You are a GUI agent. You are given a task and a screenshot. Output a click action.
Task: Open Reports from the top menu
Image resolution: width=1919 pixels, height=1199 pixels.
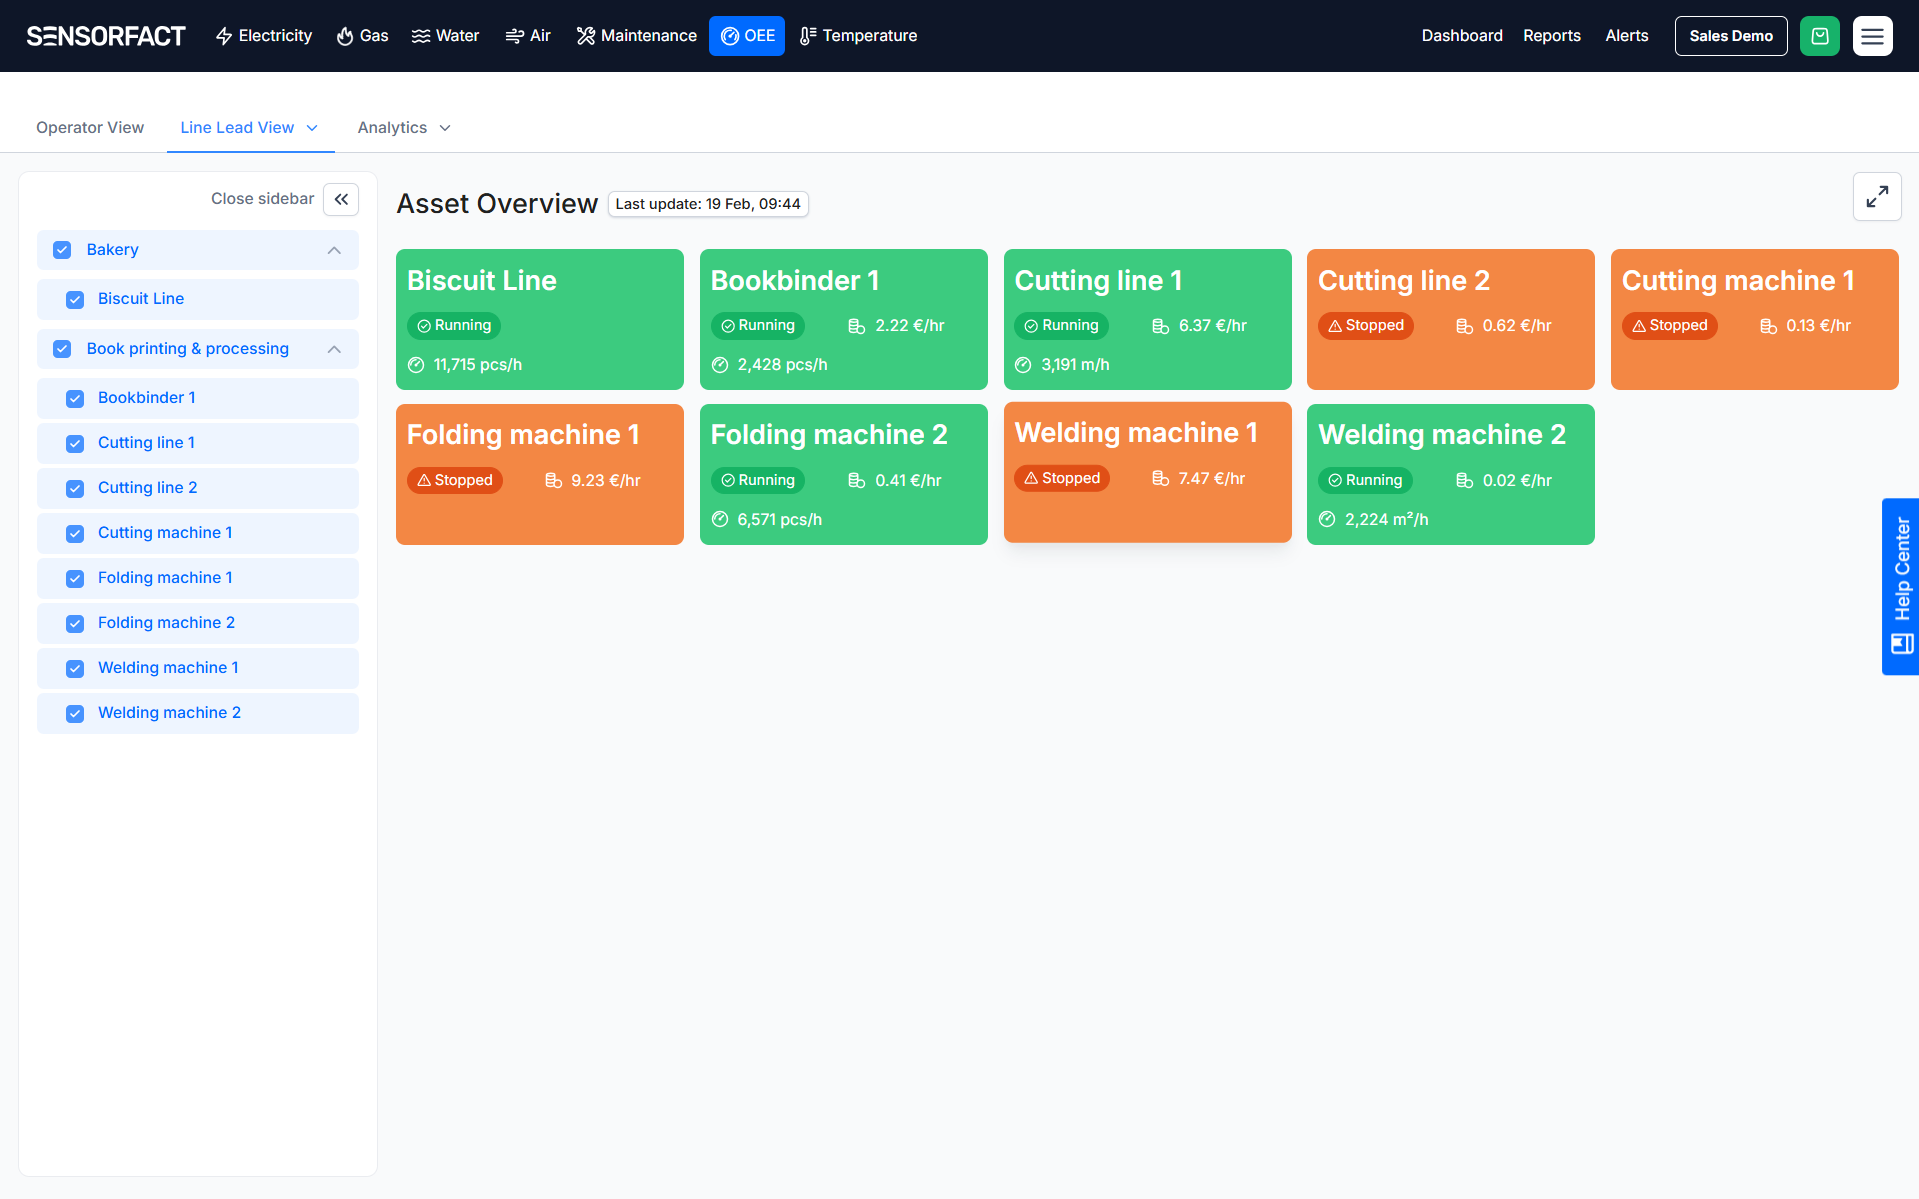(1551, 36)
